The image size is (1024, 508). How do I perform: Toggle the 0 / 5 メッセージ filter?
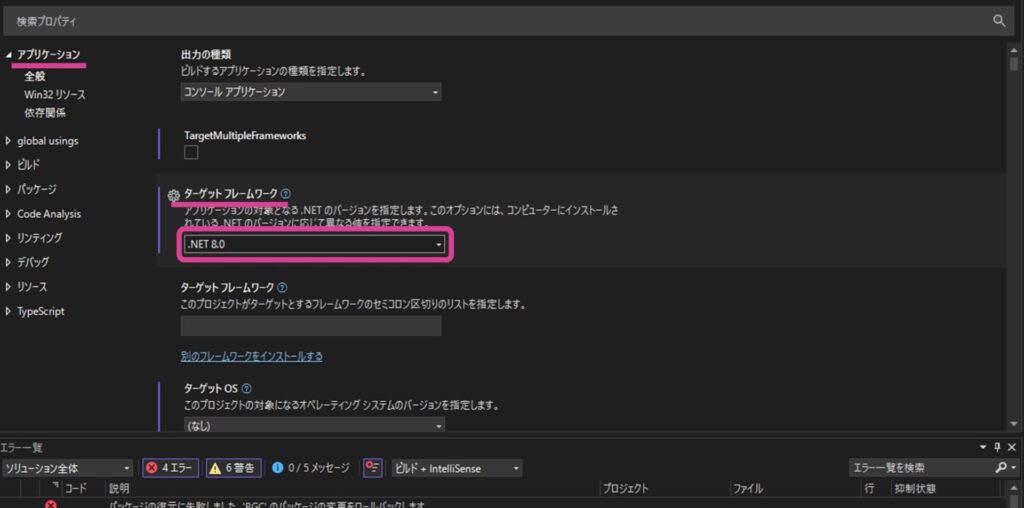click(310, 468)
